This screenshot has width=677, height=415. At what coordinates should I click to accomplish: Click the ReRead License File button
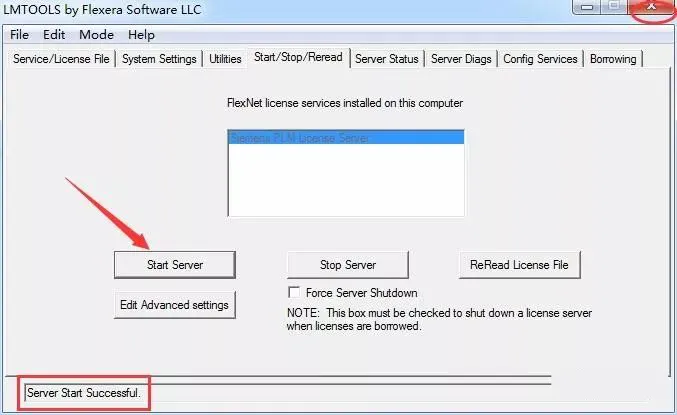[519, 265]
